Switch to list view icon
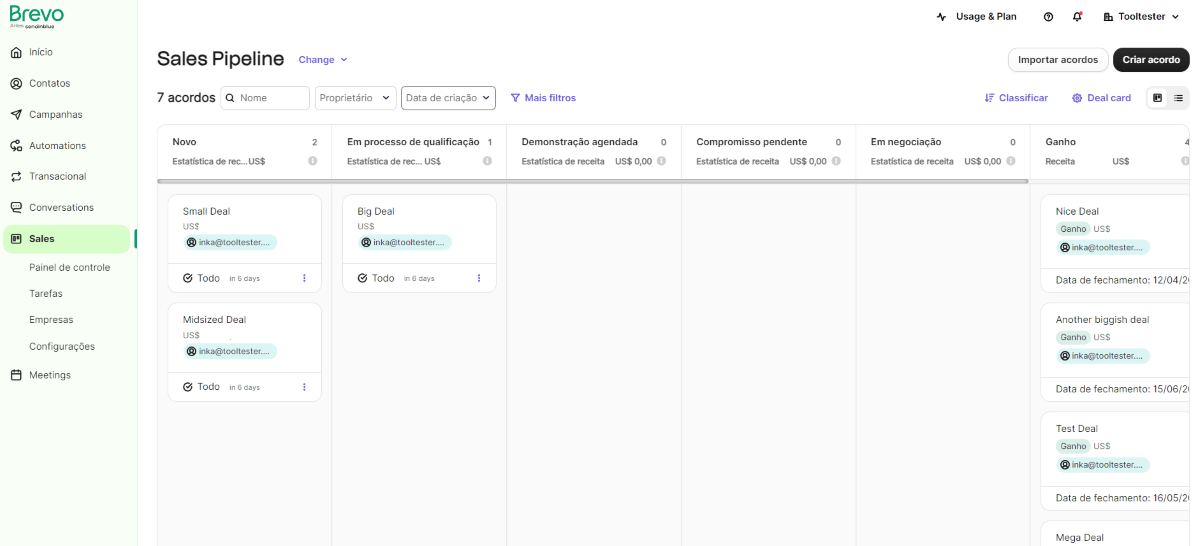The width and height of the screenshot is (1200, 546). pos(1179,98)
